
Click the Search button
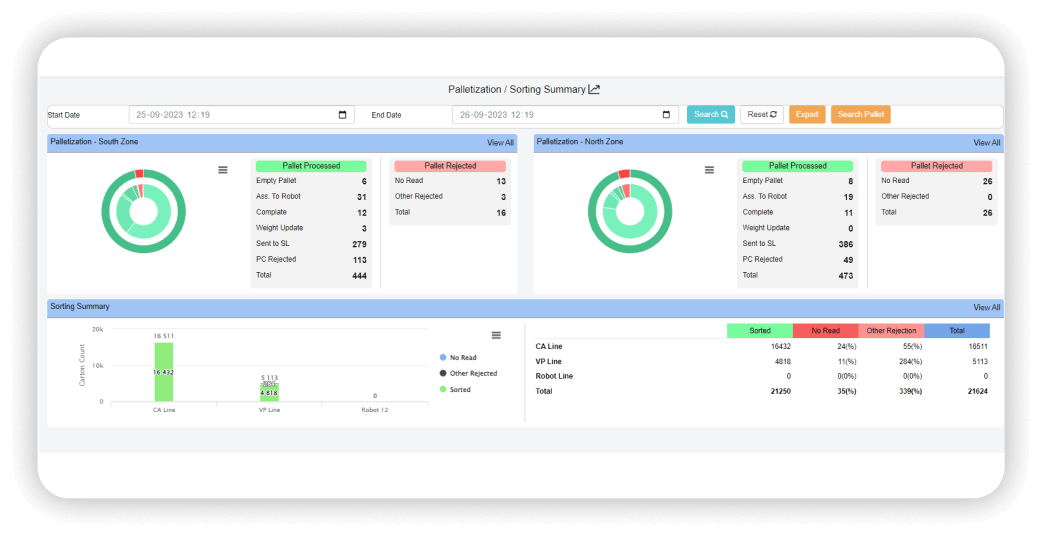tap(711, 115)
